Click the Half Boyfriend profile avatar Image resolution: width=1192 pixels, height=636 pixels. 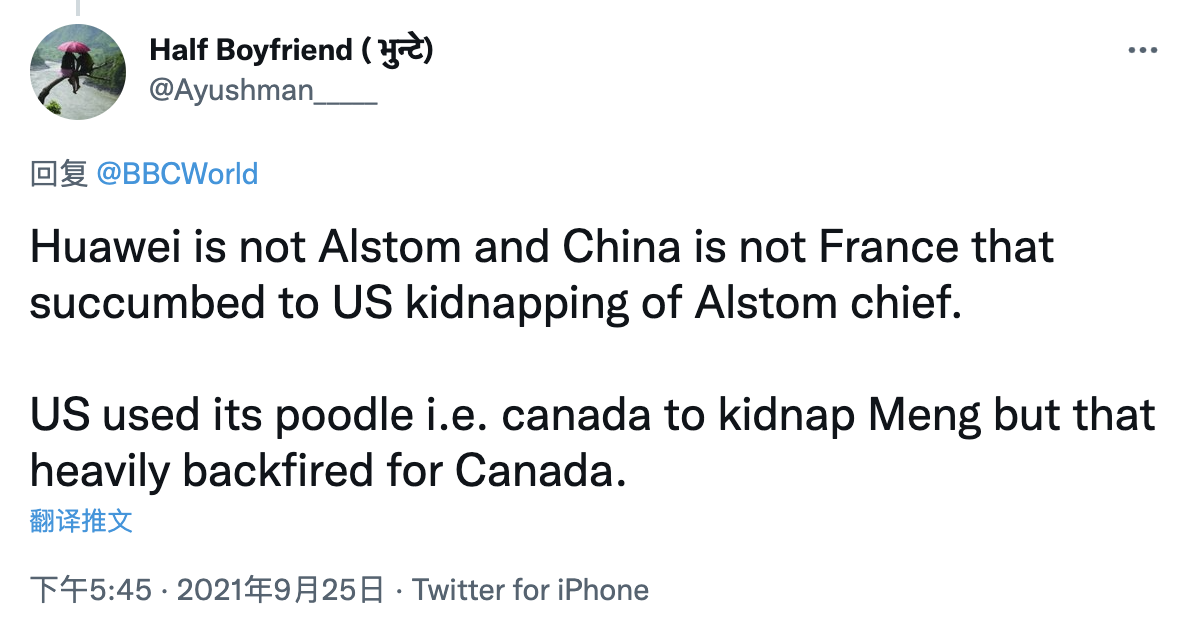[x=78, y=72]
